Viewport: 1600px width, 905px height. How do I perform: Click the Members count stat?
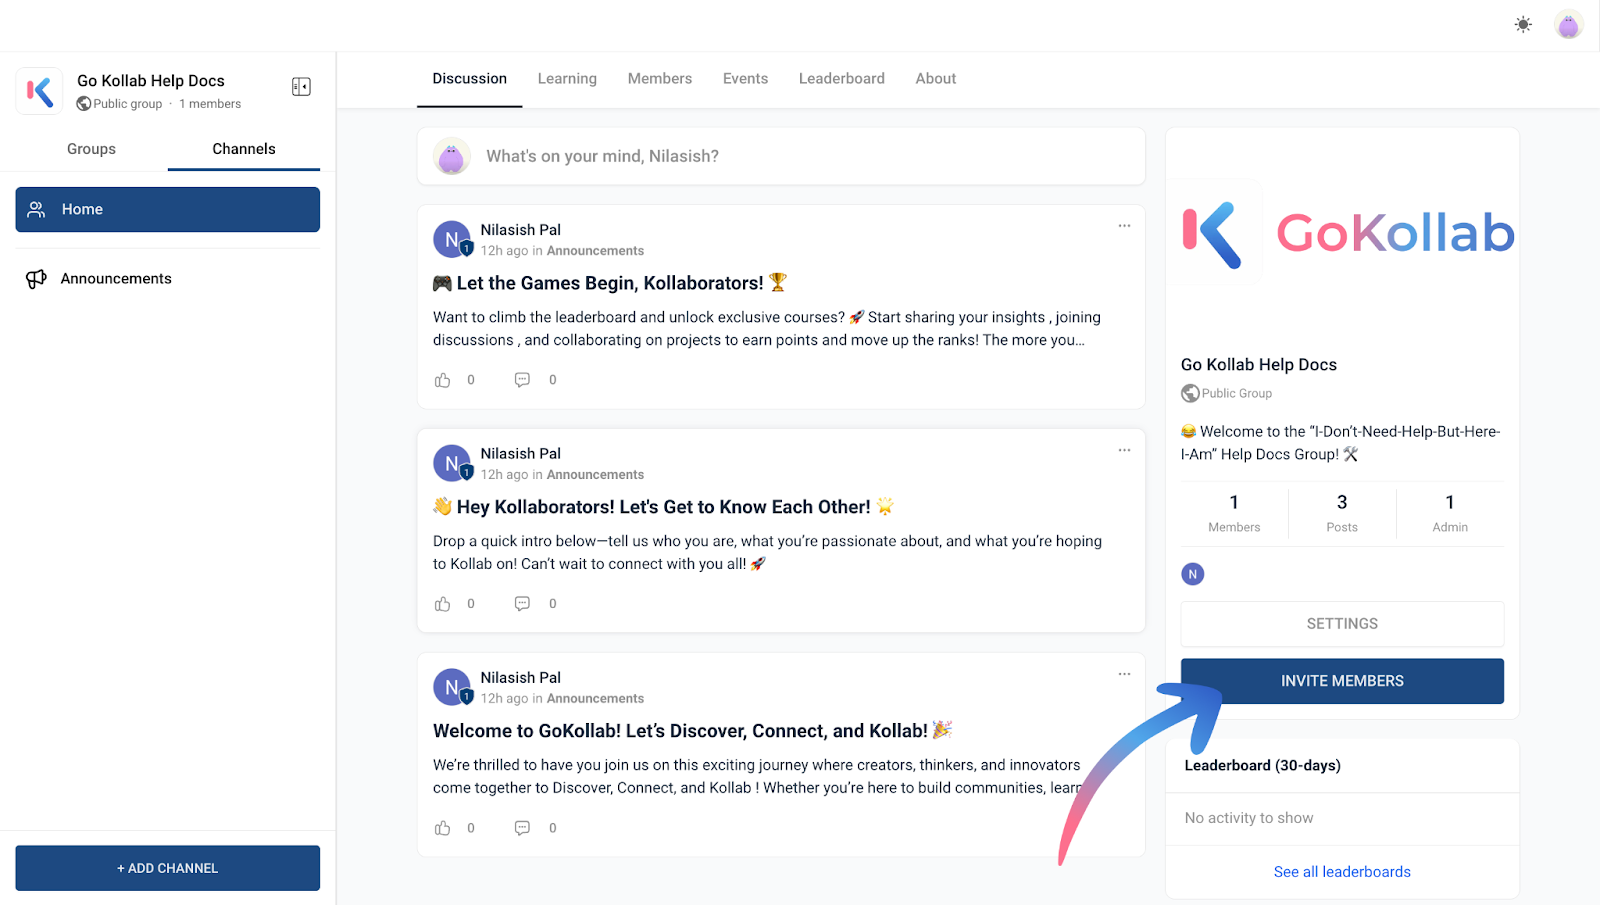1234,513
